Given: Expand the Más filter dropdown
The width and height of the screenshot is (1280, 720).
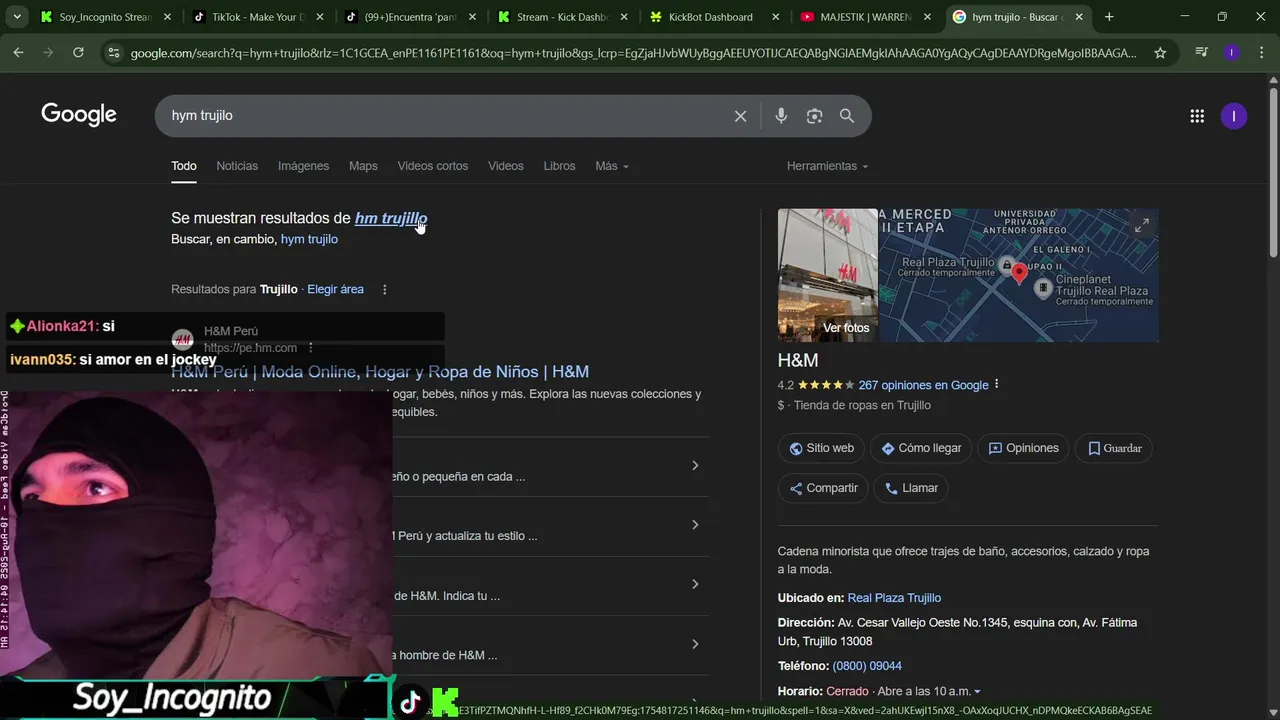Looking at the screenshot, I should pos(612,166).
